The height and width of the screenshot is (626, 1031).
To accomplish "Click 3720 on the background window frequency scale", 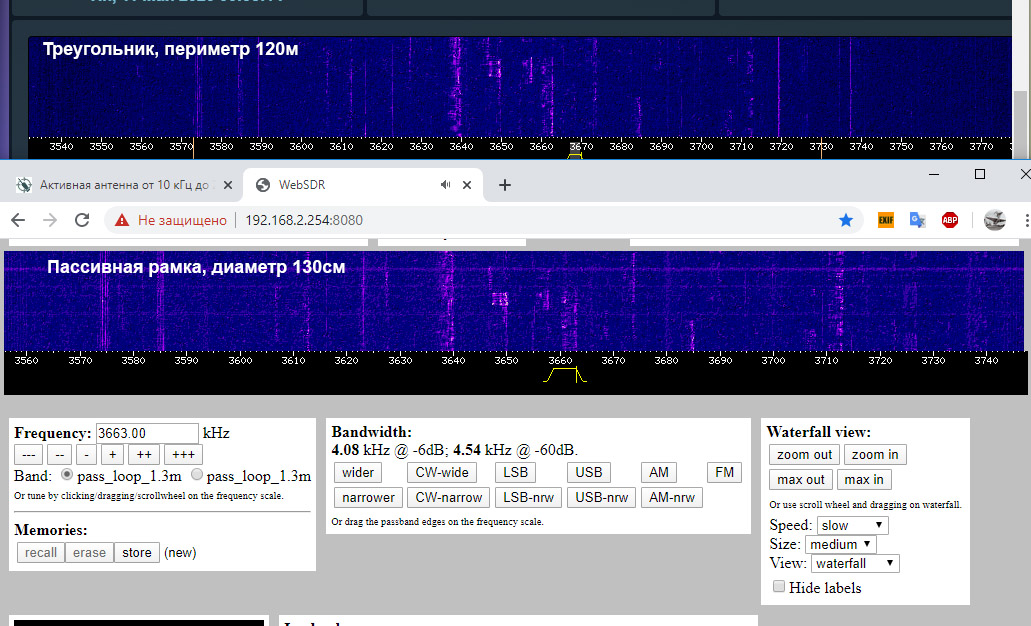I will pyautogui.click(x=781, y=147).
